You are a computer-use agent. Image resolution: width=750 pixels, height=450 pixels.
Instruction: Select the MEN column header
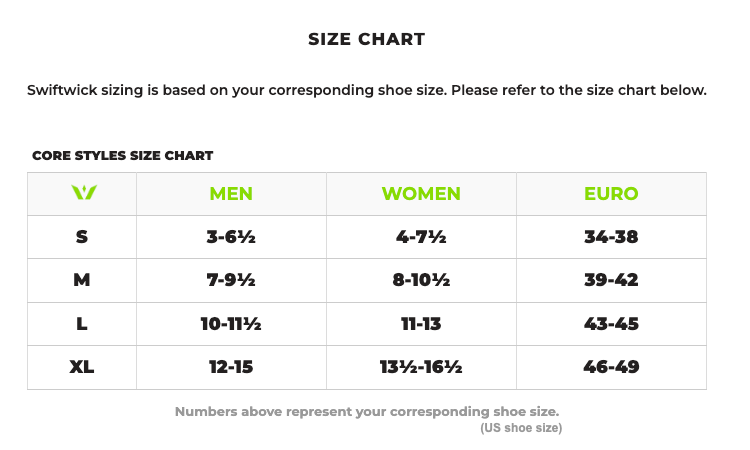231,194
